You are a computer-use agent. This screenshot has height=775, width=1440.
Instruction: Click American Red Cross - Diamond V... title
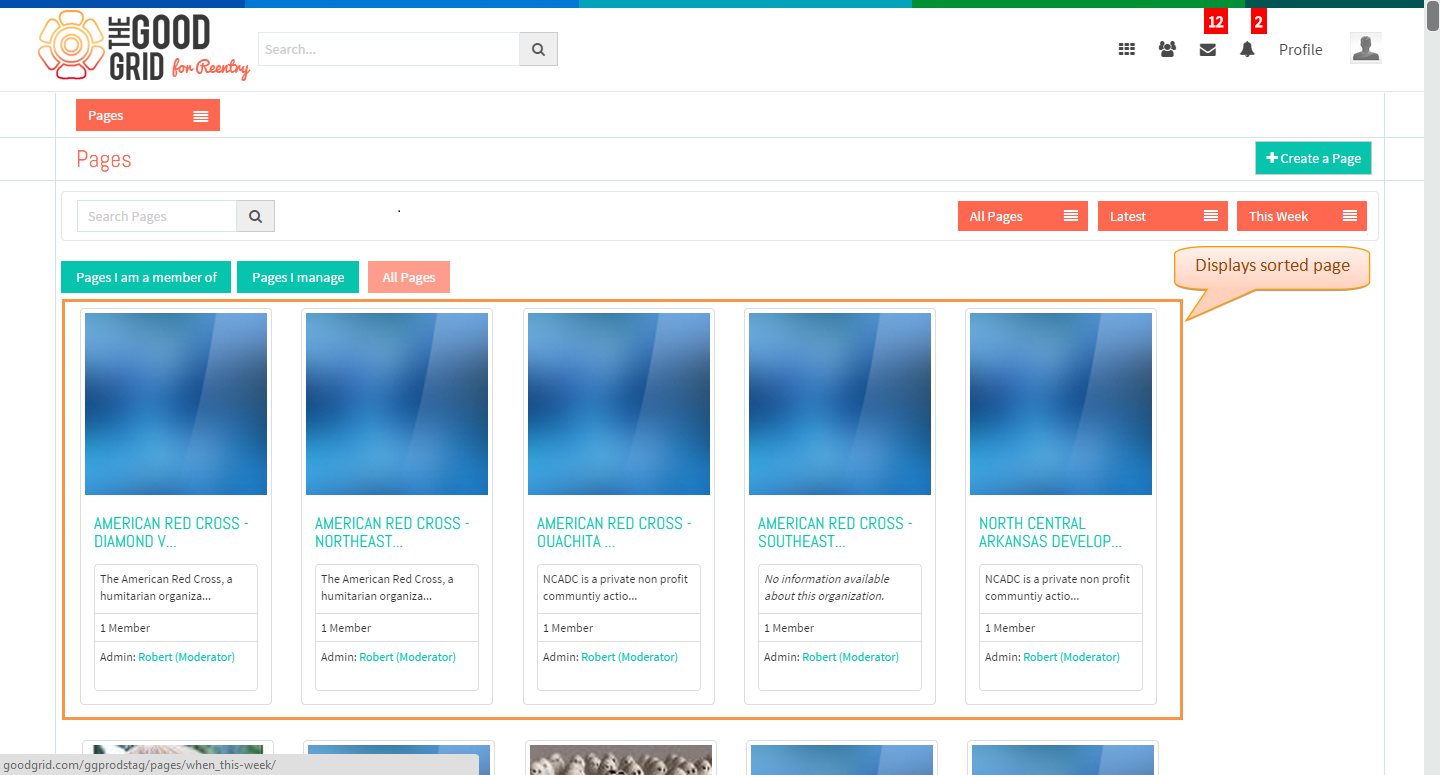[171, 532]
